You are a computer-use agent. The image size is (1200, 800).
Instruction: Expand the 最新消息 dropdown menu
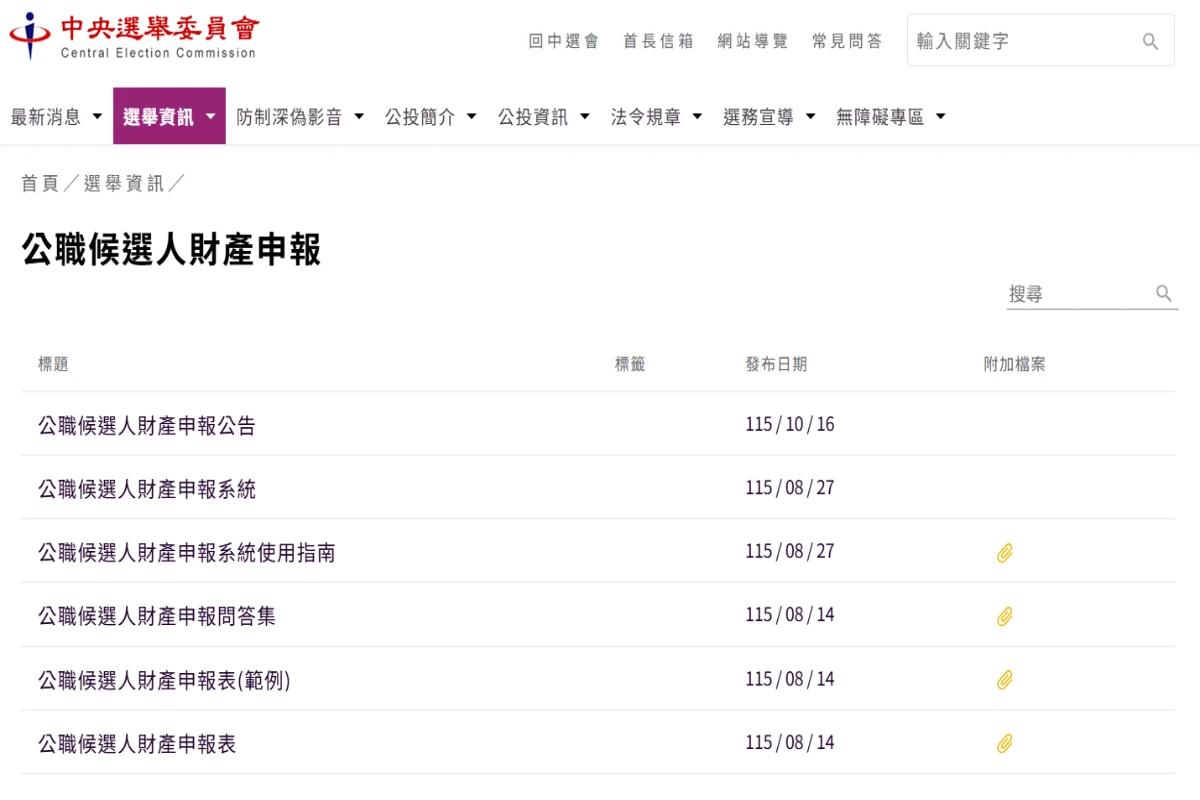57,117
